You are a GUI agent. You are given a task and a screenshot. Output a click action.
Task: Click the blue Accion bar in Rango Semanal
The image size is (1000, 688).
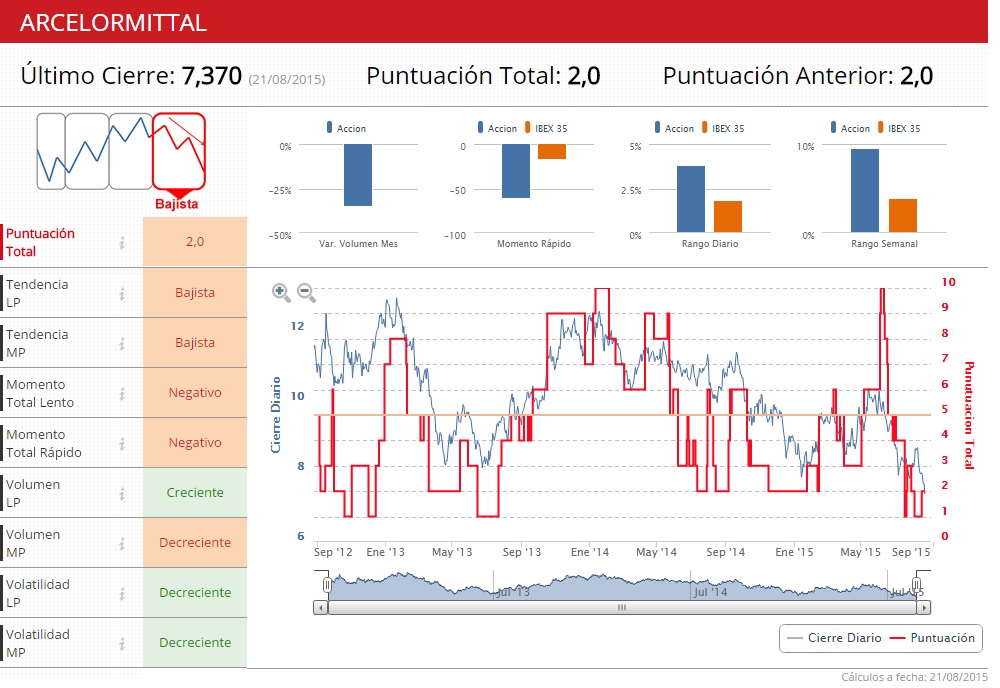coord(865,191)
